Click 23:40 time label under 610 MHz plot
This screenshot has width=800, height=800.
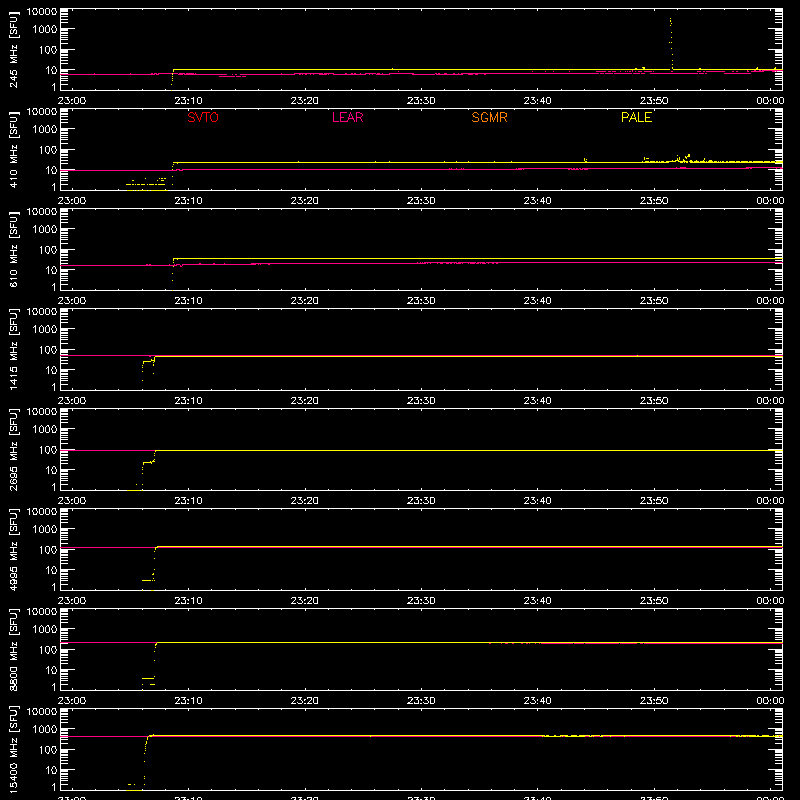tap(537, 301)
